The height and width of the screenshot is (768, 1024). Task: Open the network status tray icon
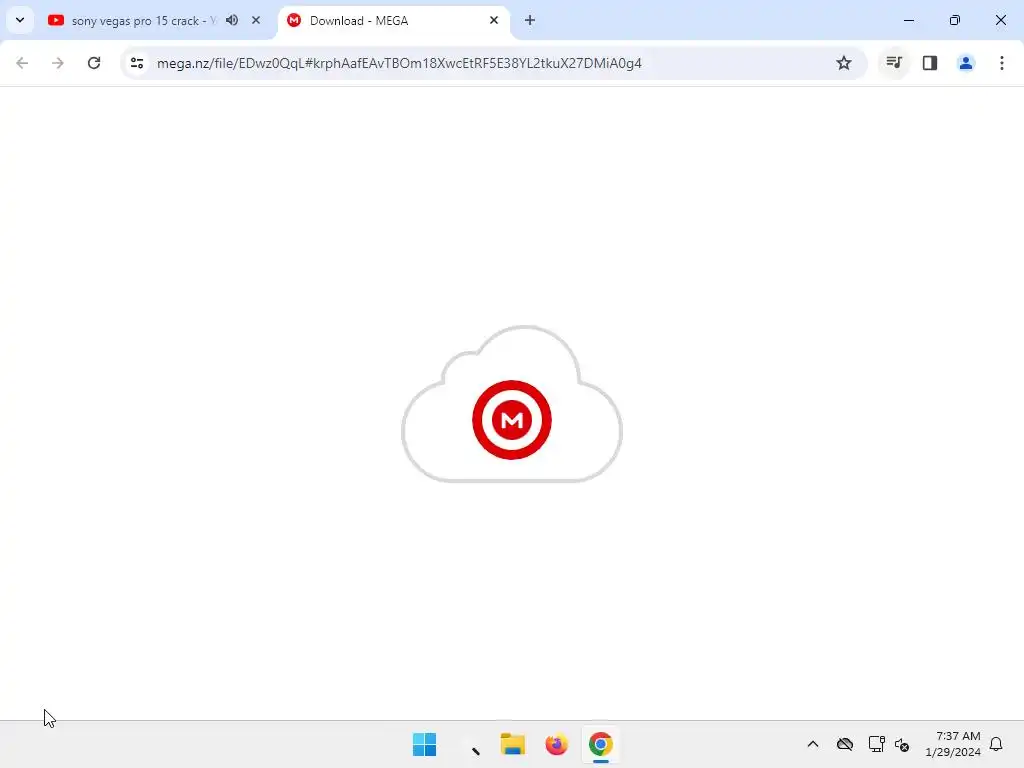[x=876, y=744]
